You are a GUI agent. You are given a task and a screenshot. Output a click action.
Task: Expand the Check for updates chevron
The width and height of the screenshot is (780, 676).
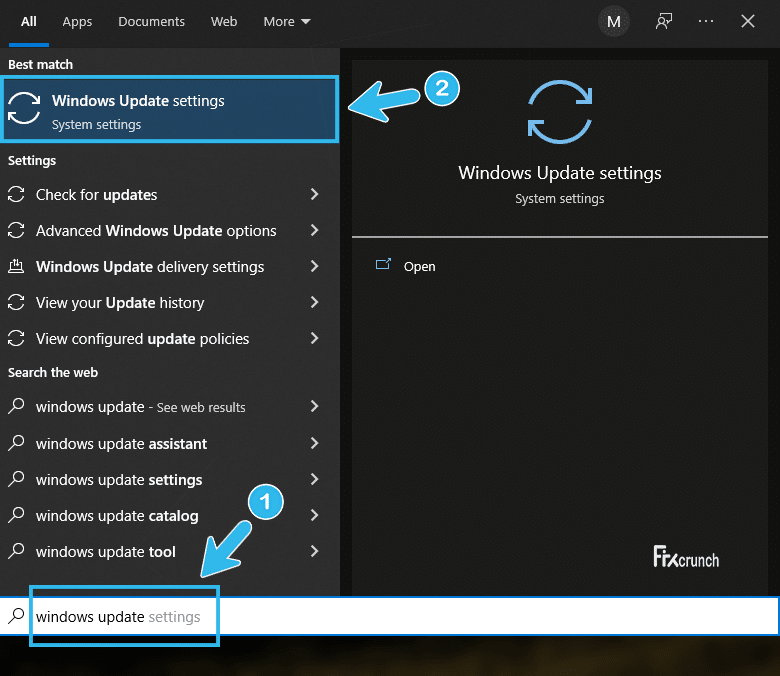tap(314, 194)
